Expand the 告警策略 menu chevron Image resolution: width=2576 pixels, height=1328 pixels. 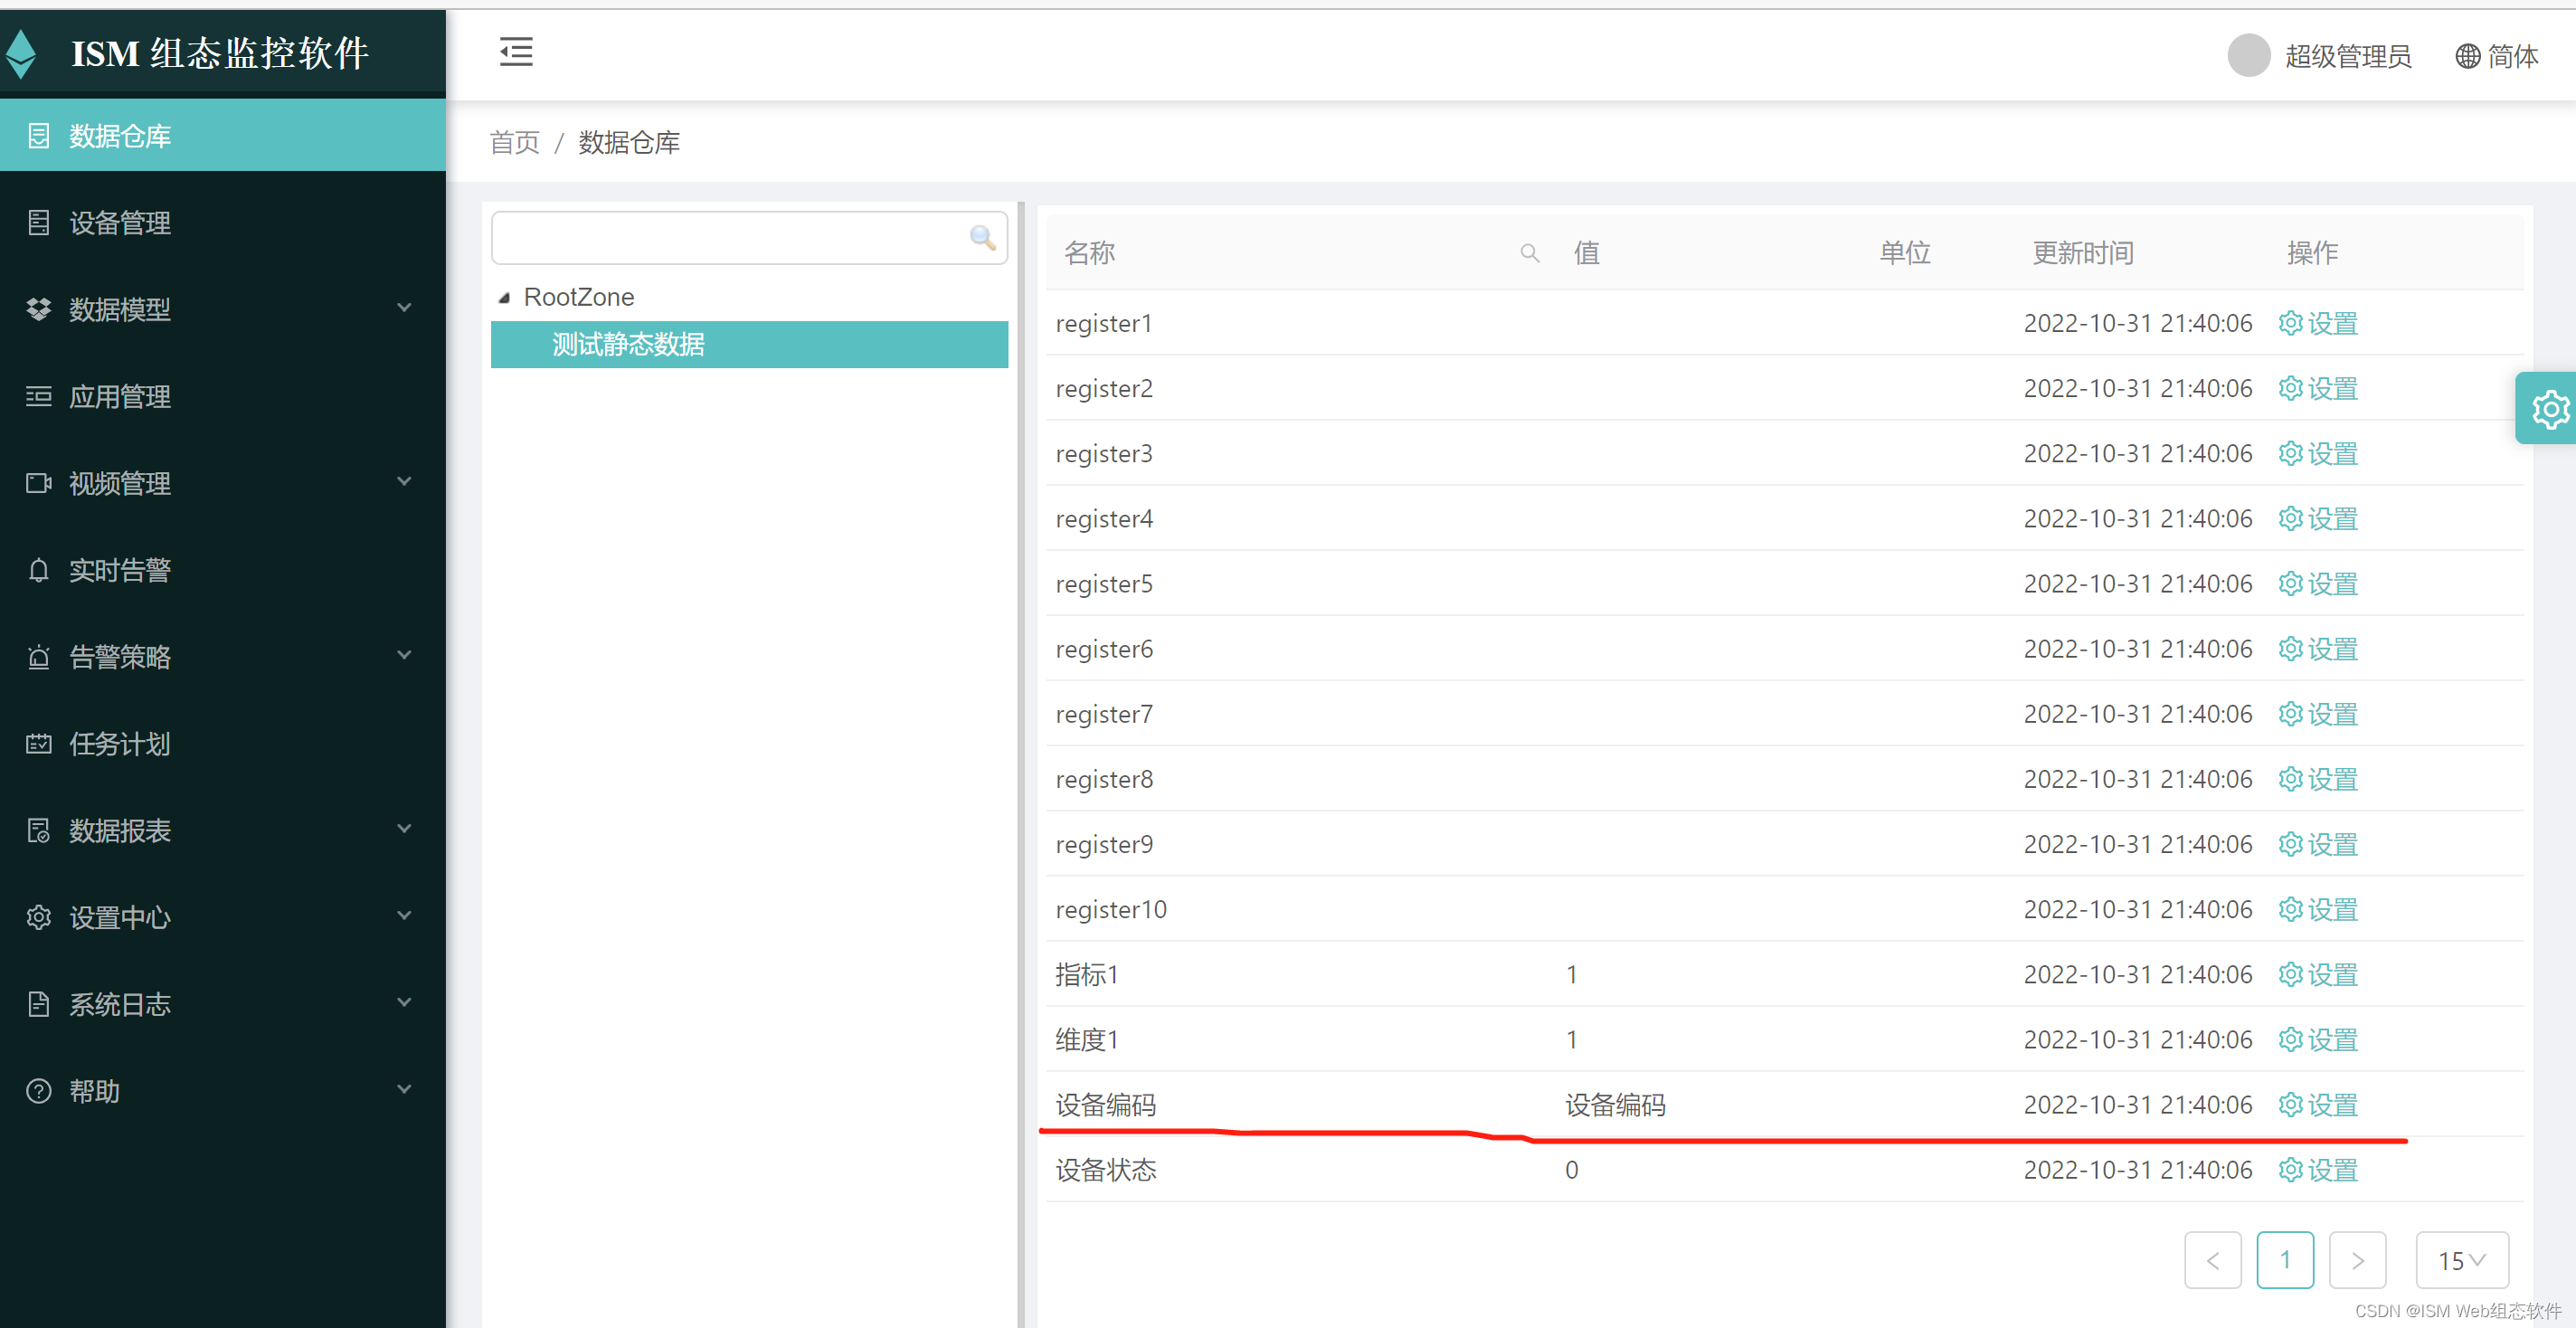pos(404,656)
